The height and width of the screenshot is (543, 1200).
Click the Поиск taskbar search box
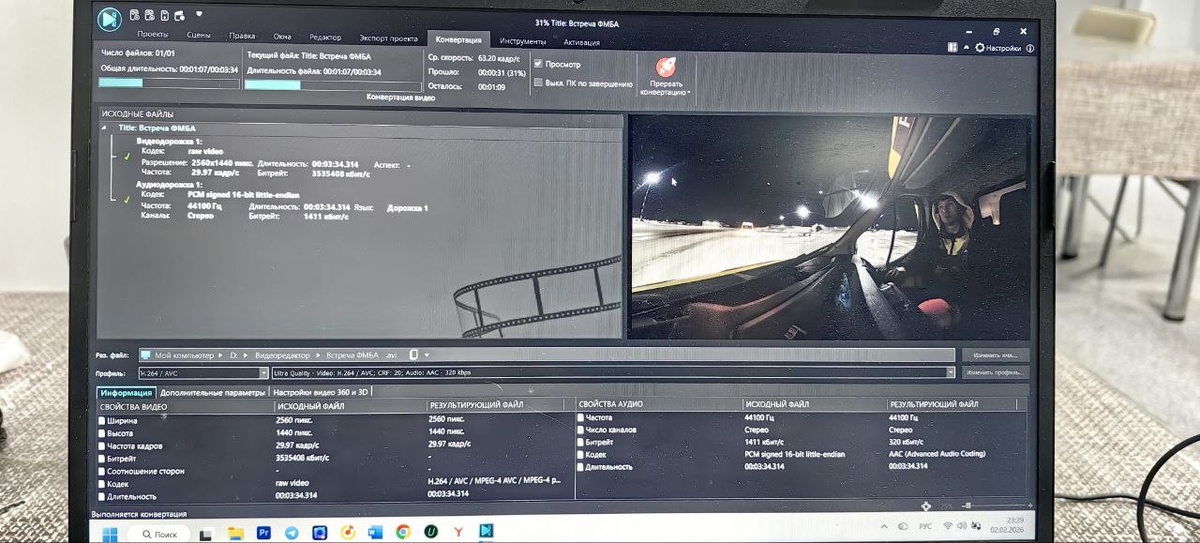[x=158, y=532]
